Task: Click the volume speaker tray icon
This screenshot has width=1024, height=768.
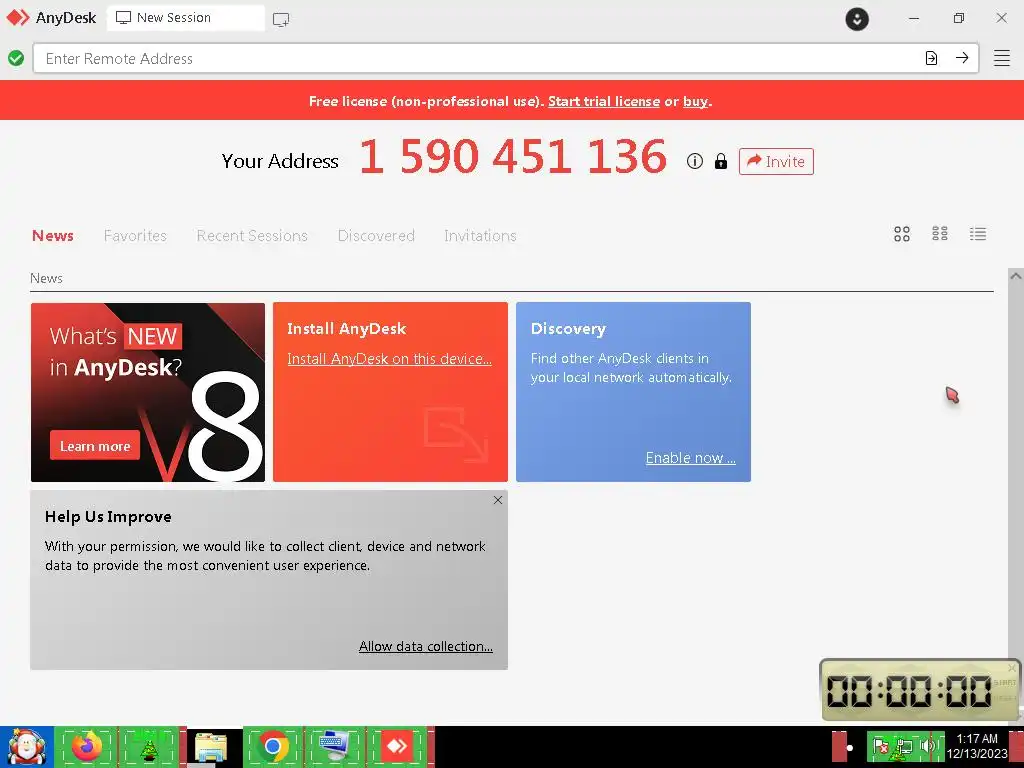Action: pos(927,746)
